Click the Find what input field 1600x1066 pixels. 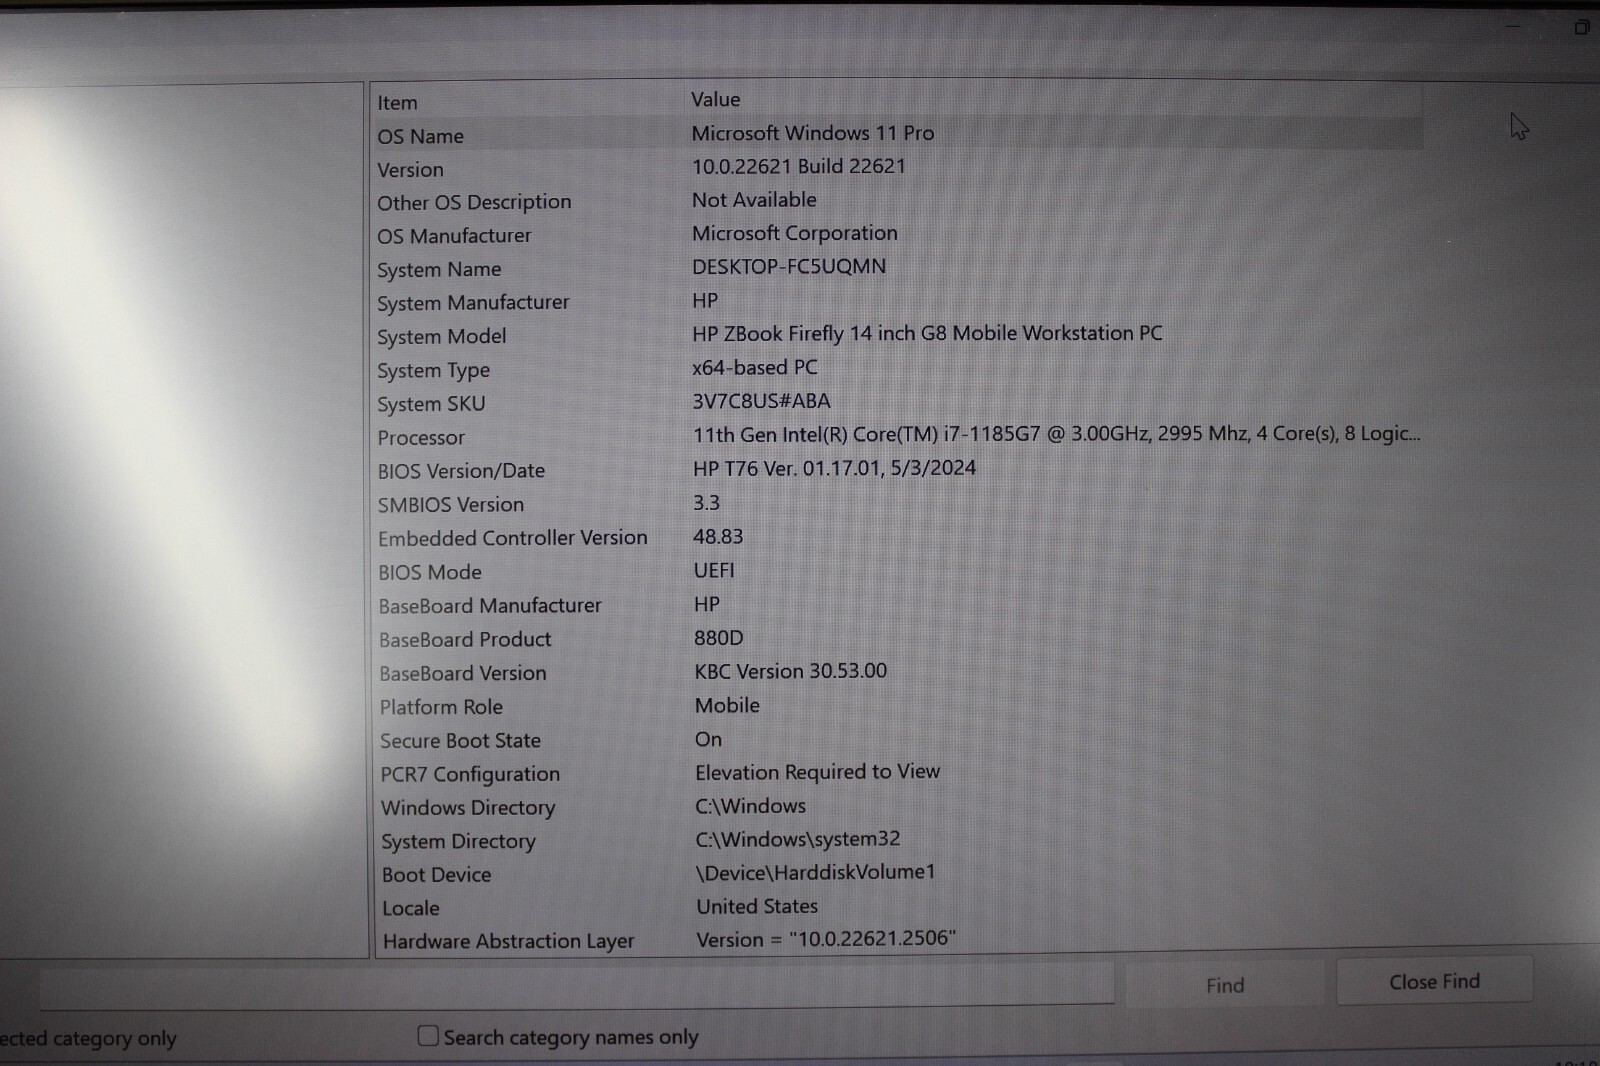pos(576,986)
